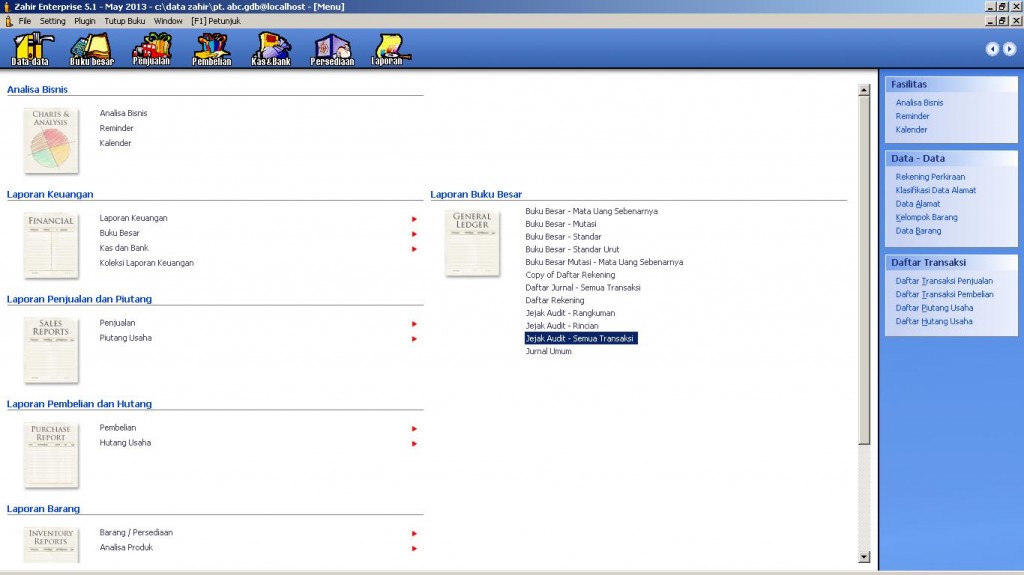Open the Kas & Bank toolbar module

point(271,49)
